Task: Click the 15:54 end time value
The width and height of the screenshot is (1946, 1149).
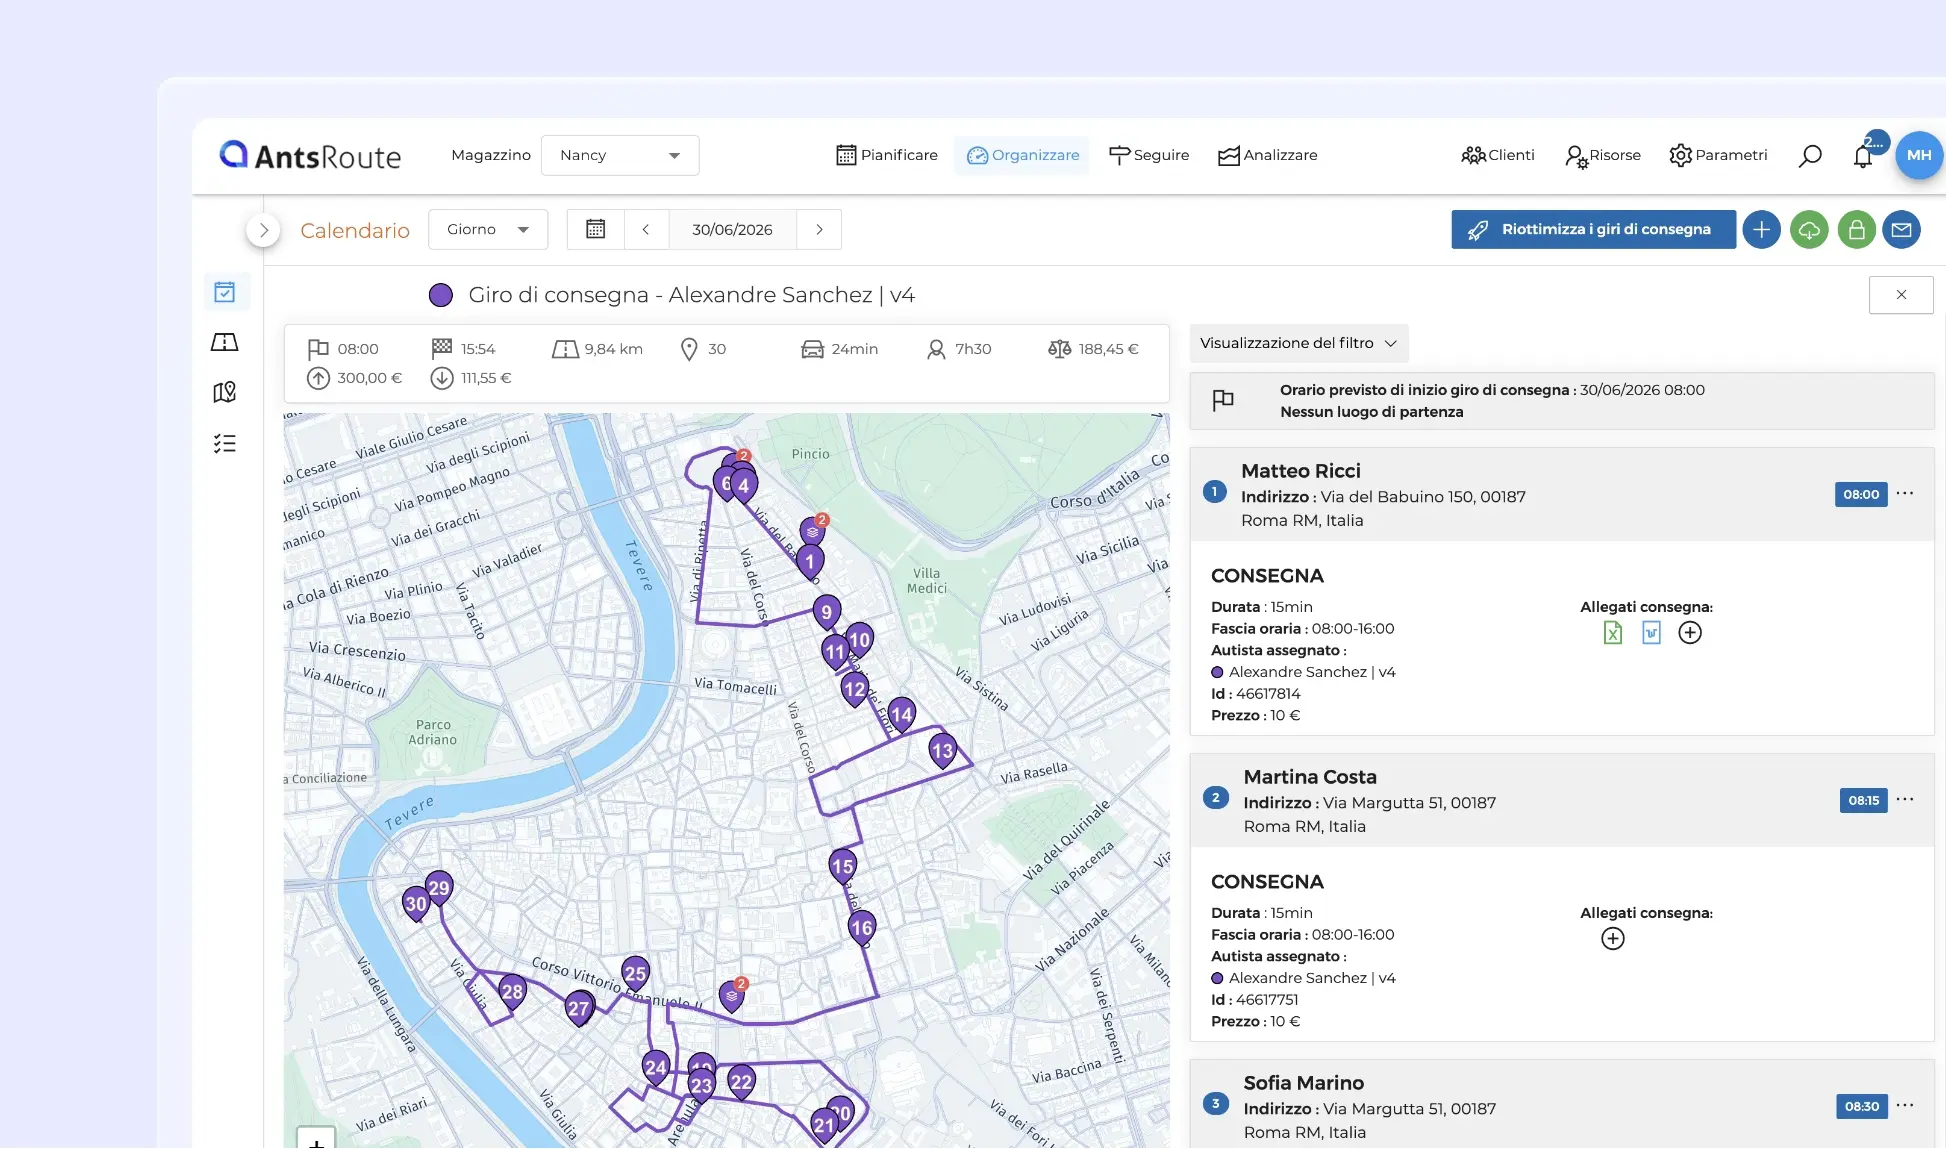Action: point(478,349)
